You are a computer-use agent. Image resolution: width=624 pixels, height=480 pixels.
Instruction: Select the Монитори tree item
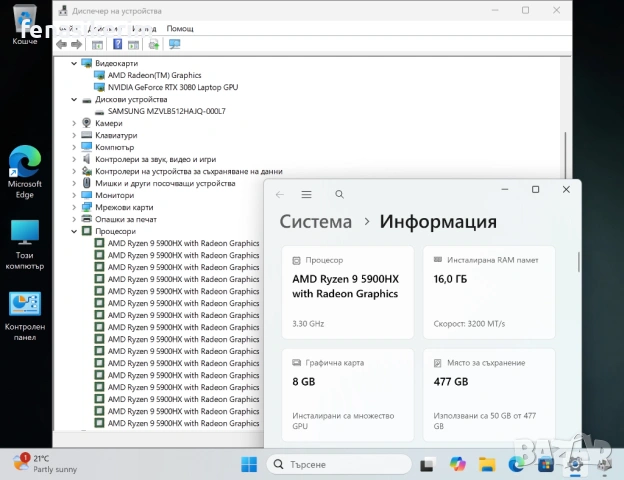(x=115, y=195)
